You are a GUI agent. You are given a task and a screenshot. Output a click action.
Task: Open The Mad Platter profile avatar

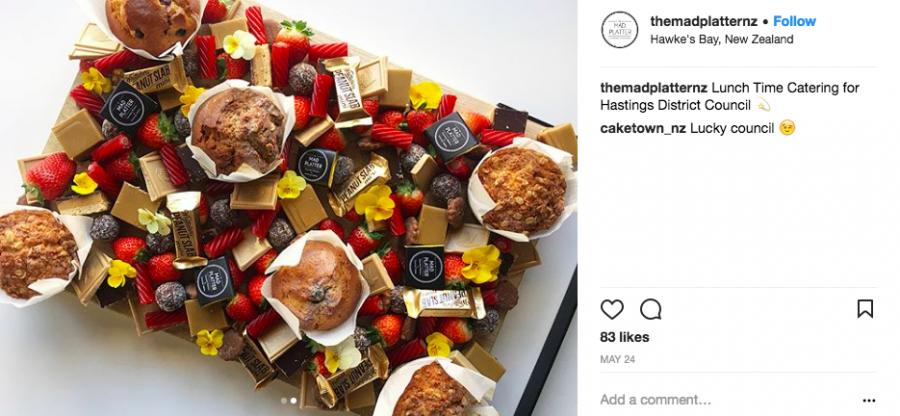pyautogui.click(x=620, y=30)
